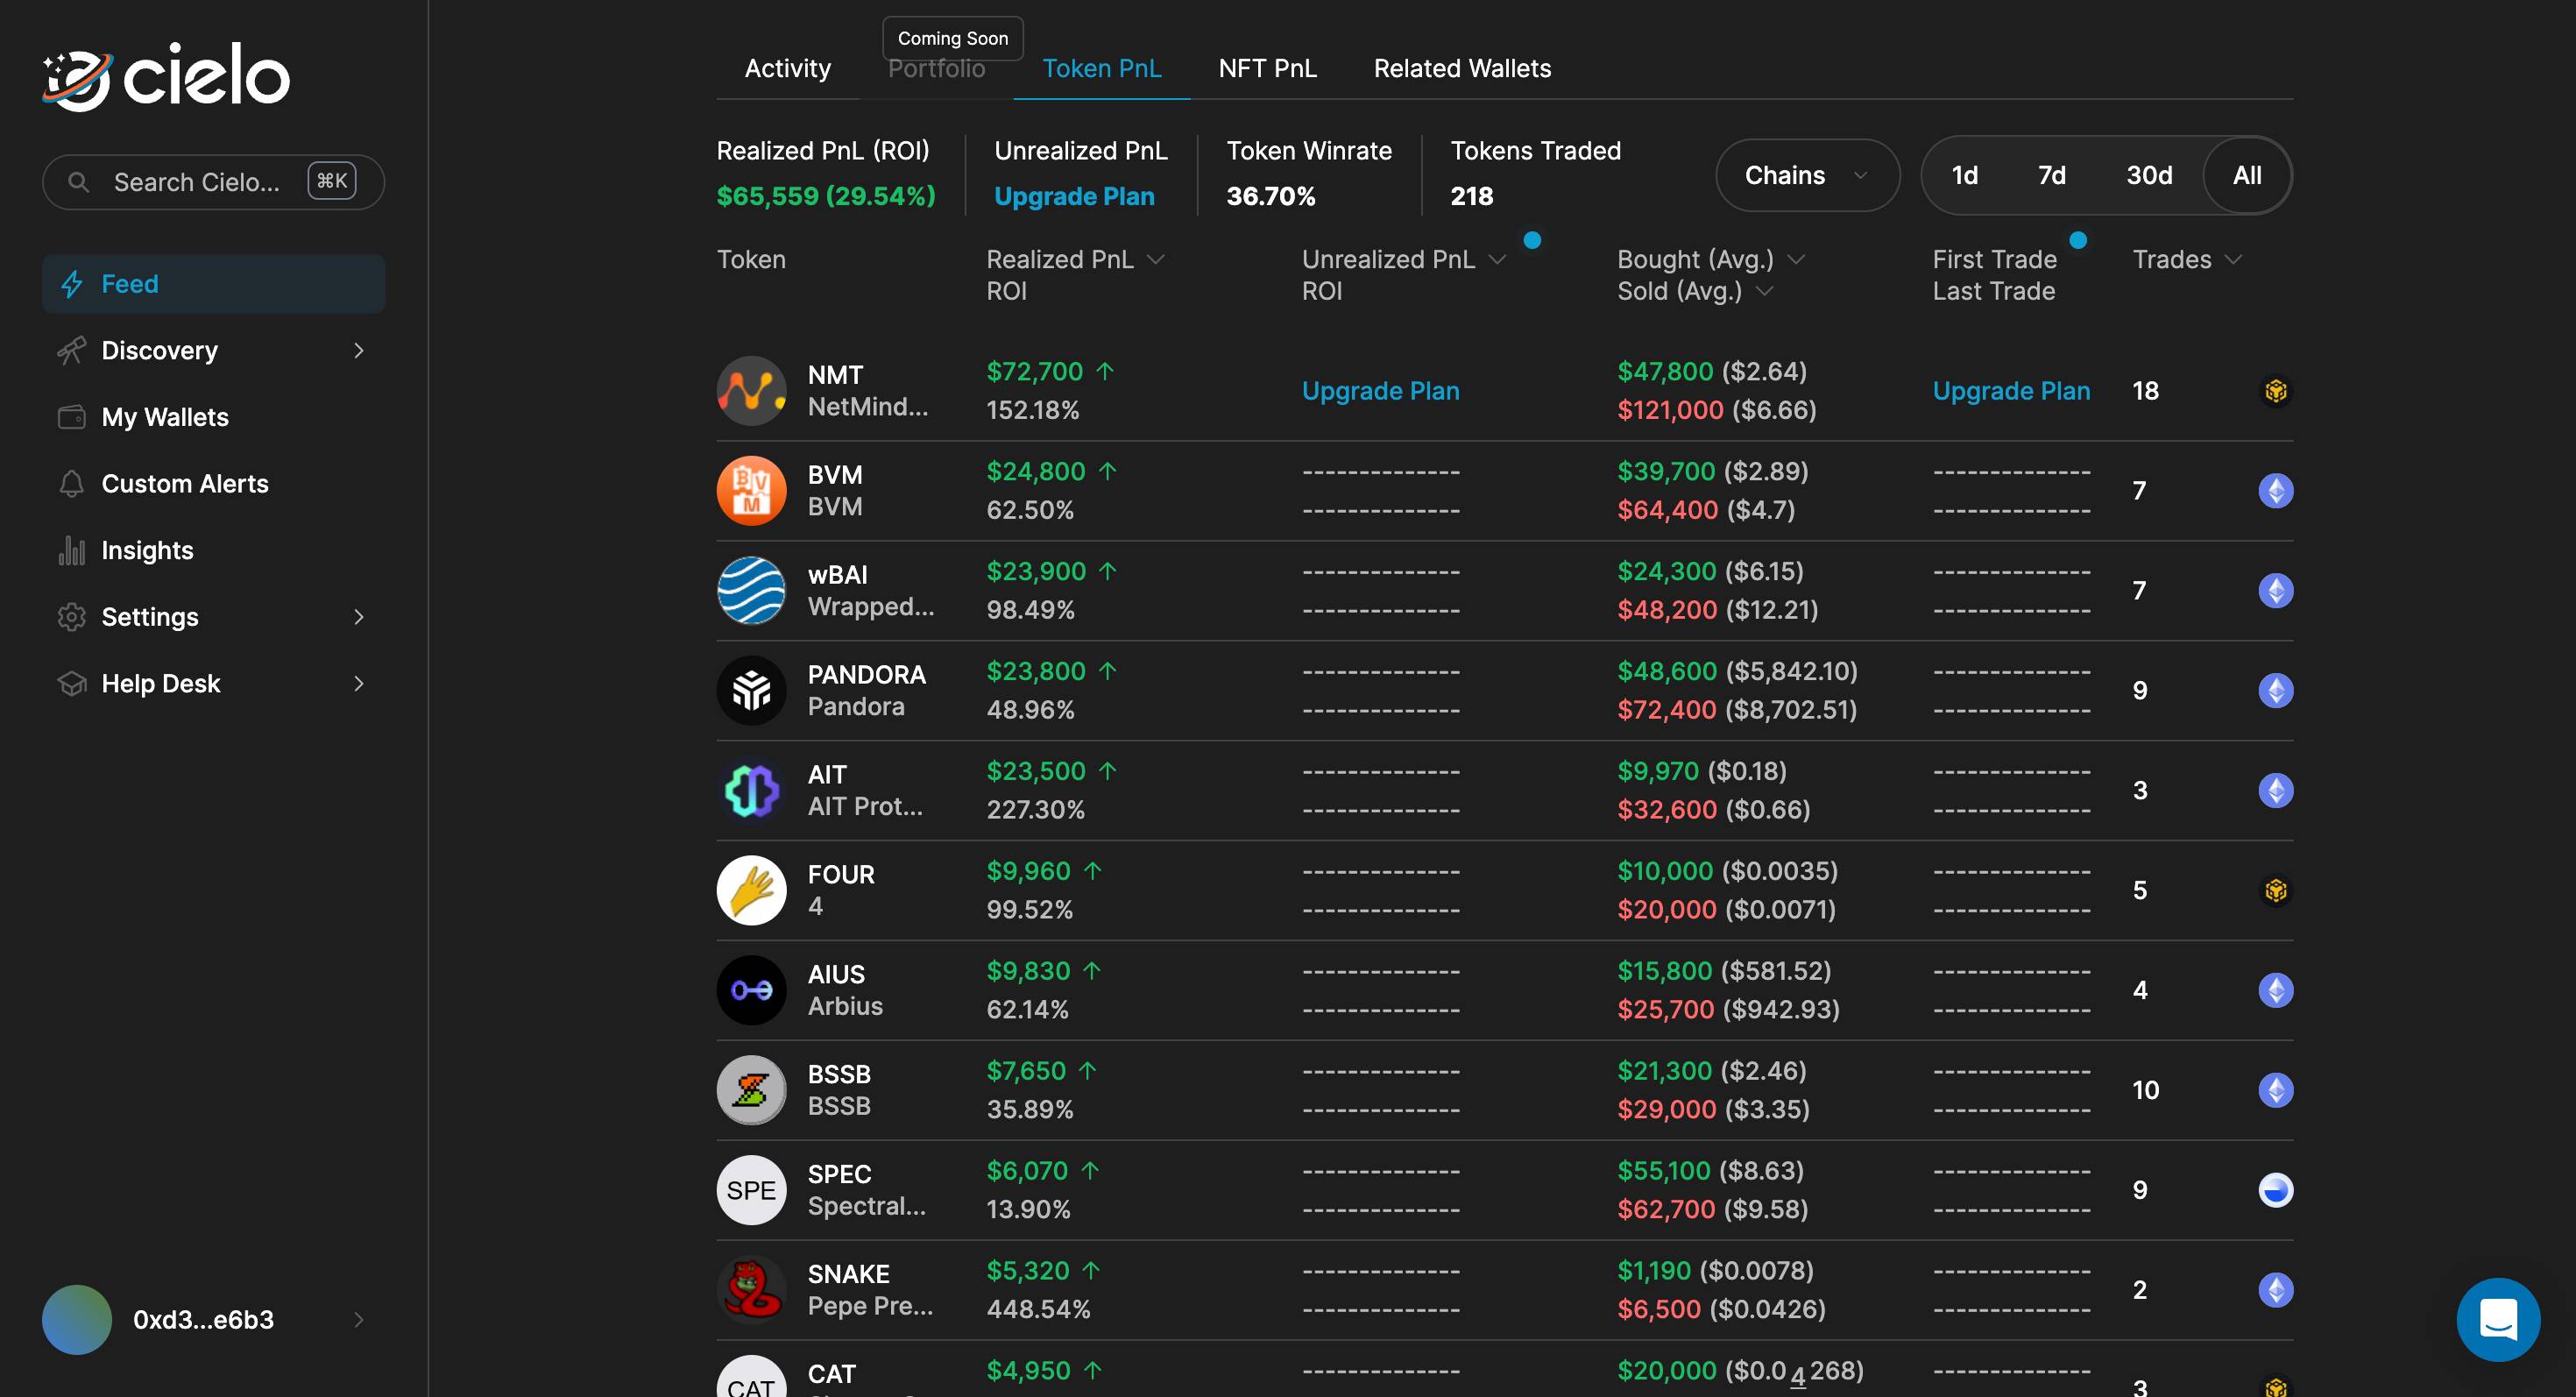The width and height of the screenshot is (2576, 1397).
Task: Click the NMT token logo
Action: pos(751,390)
